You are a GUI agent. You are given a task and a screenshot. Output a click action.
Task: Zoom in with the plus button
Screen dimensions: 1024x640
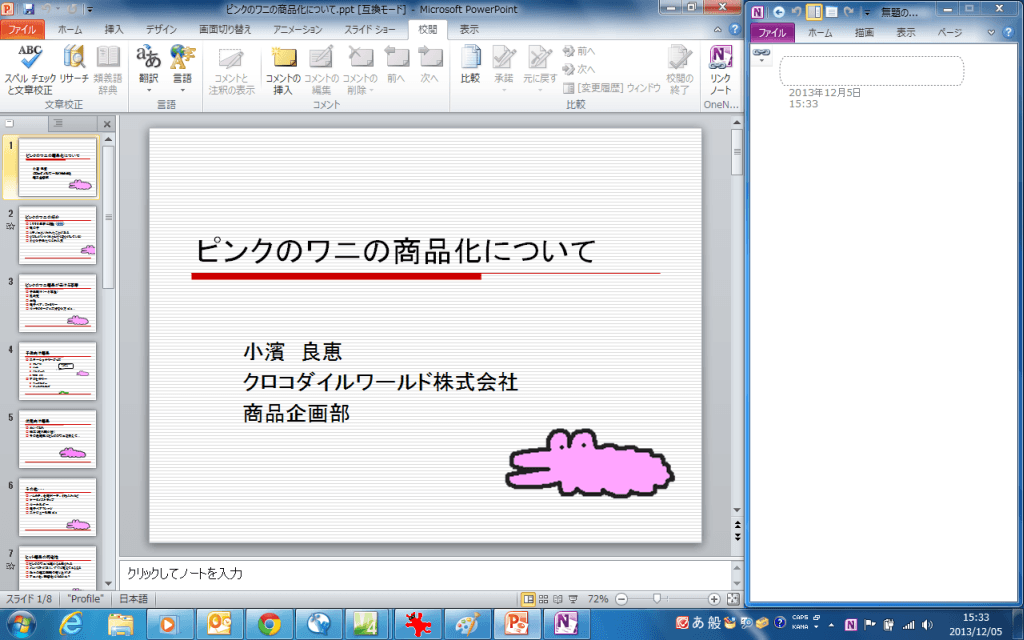click(x=714, y=599)
